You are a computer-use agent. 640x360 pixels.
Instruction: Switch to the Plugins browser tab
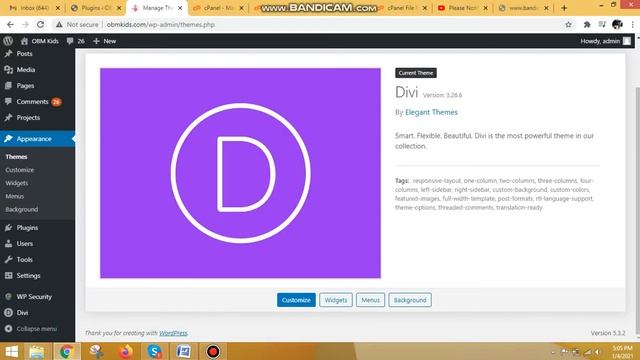click(x=96, y=8)
